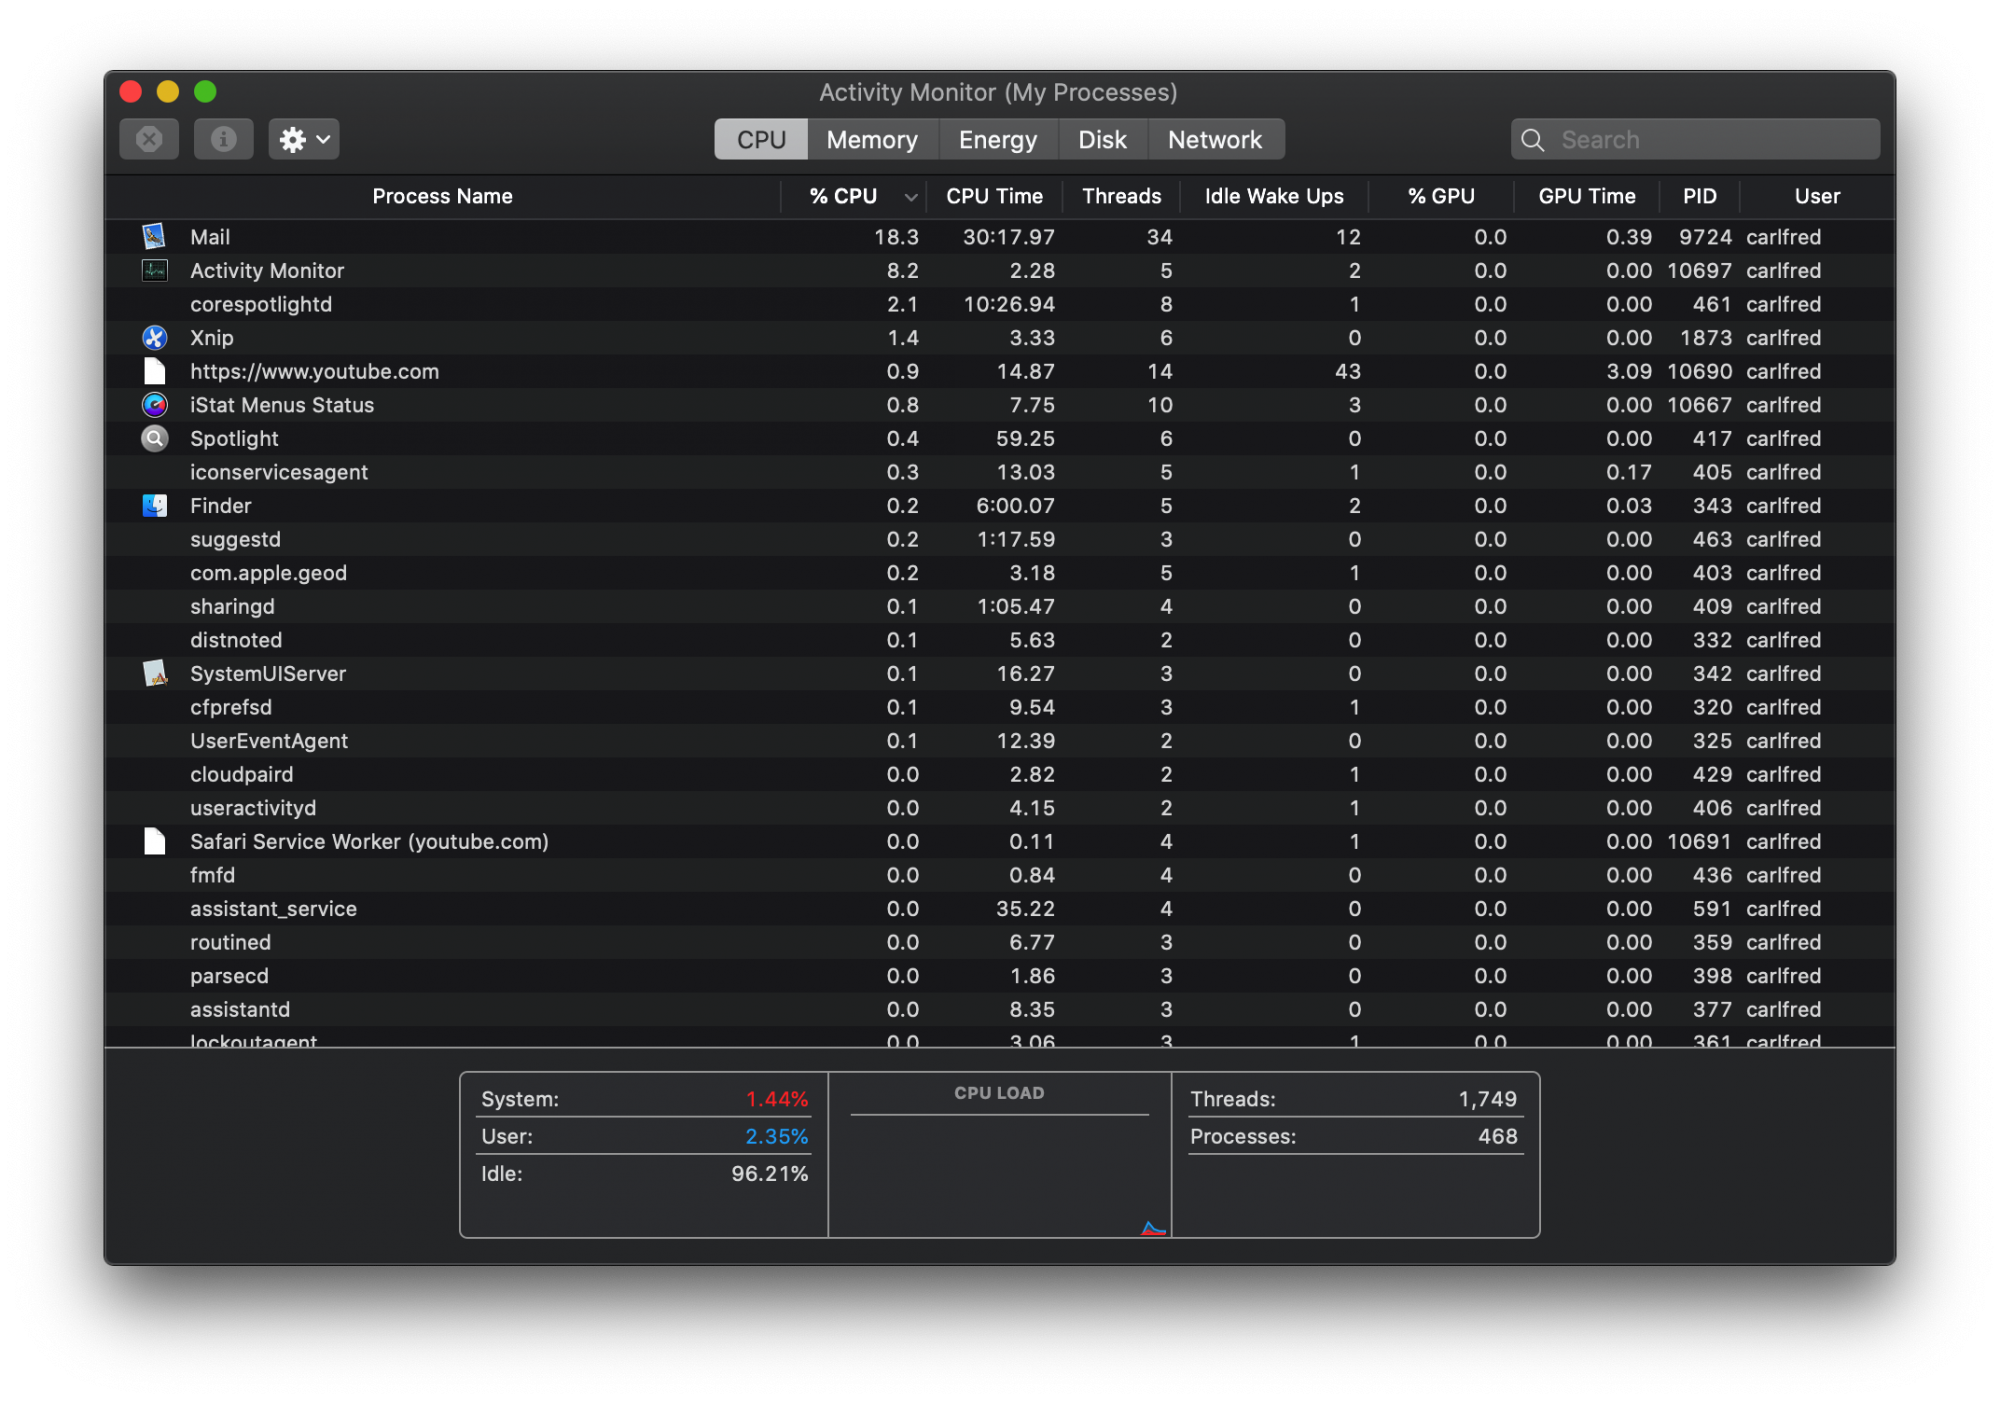2000x1403 pixels.
Task: Sort by the PID column header
Action: [x=1699, y=197]
